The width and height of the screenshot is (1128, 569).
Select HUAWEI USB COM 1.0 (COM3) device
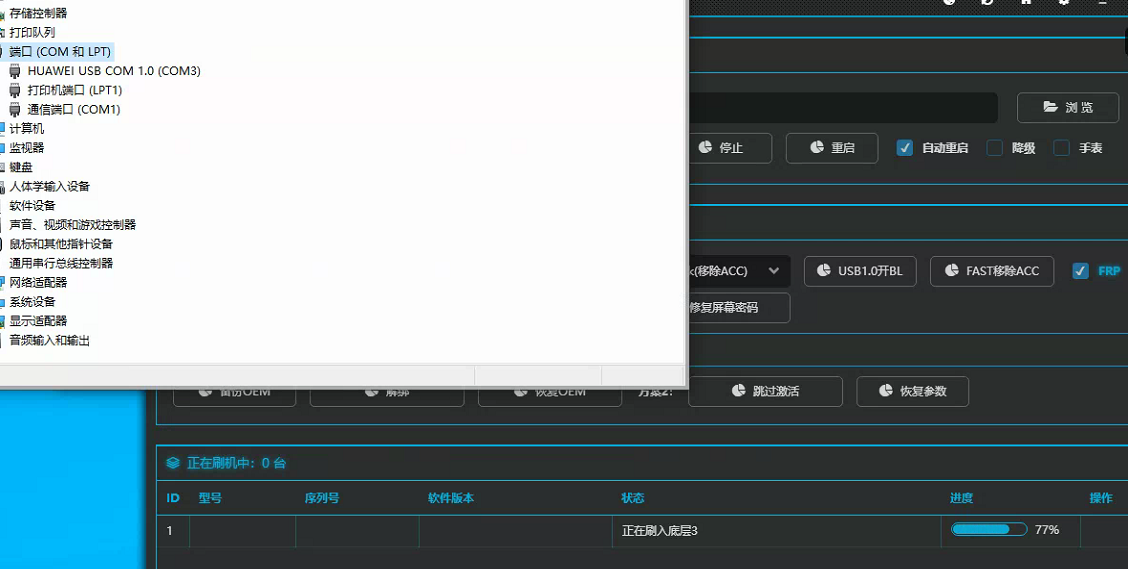click(114, 71)
